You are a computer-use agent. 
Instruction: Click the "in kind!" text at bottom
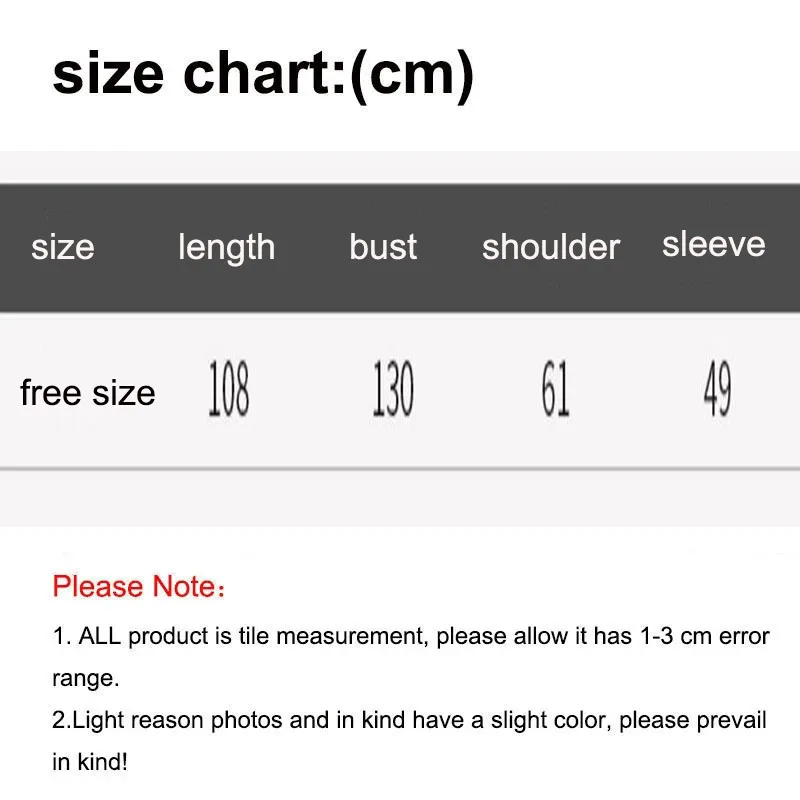tap(90, 762)
